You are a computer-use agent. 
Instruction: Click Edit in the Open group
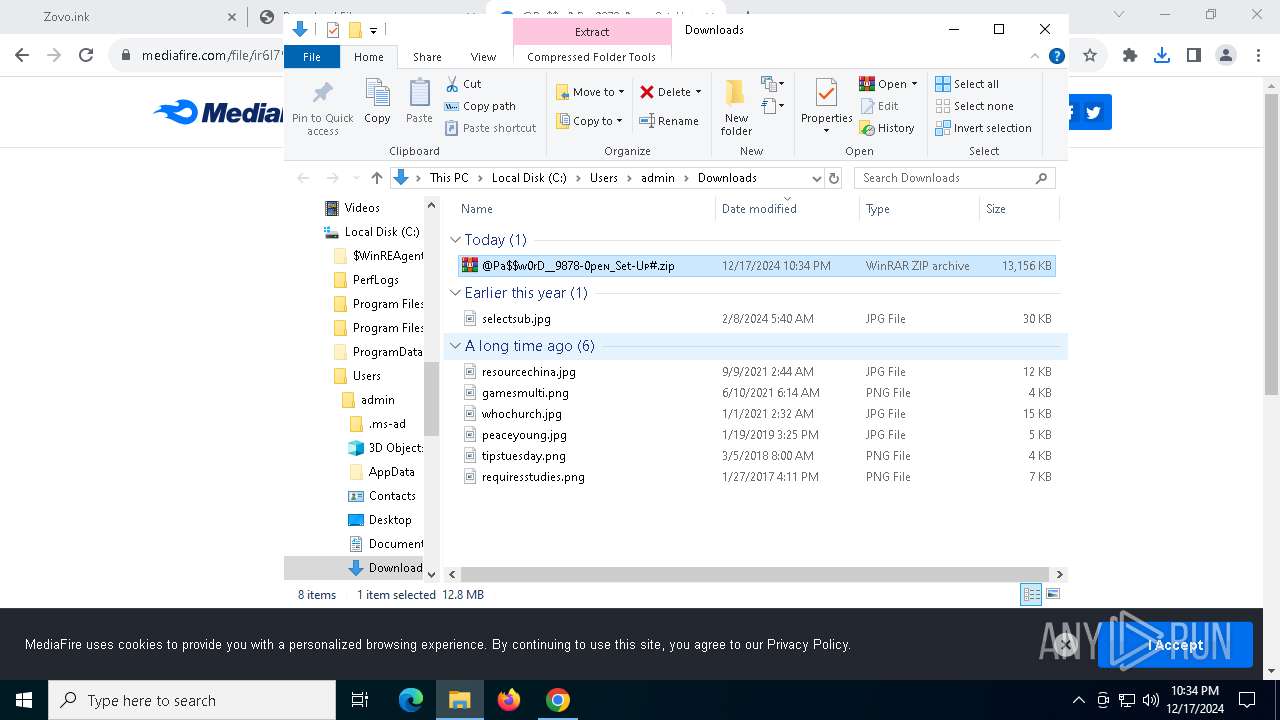[x=878, y=106]
